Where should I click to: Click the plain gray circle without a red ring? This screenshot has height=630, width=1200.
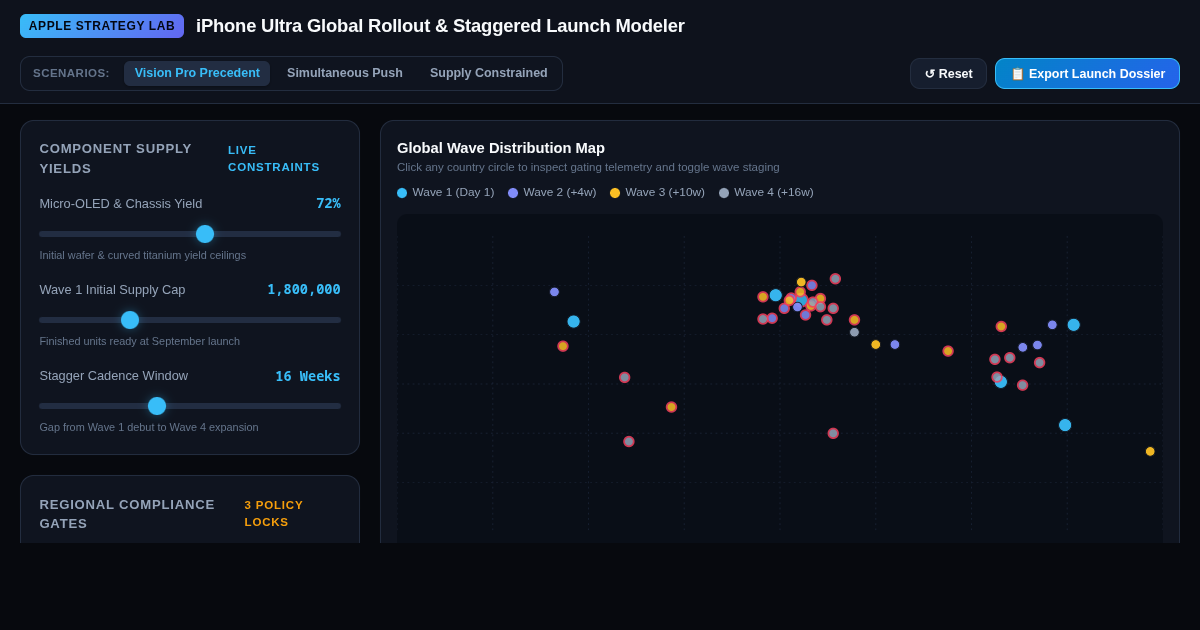(x=854, y=332)
